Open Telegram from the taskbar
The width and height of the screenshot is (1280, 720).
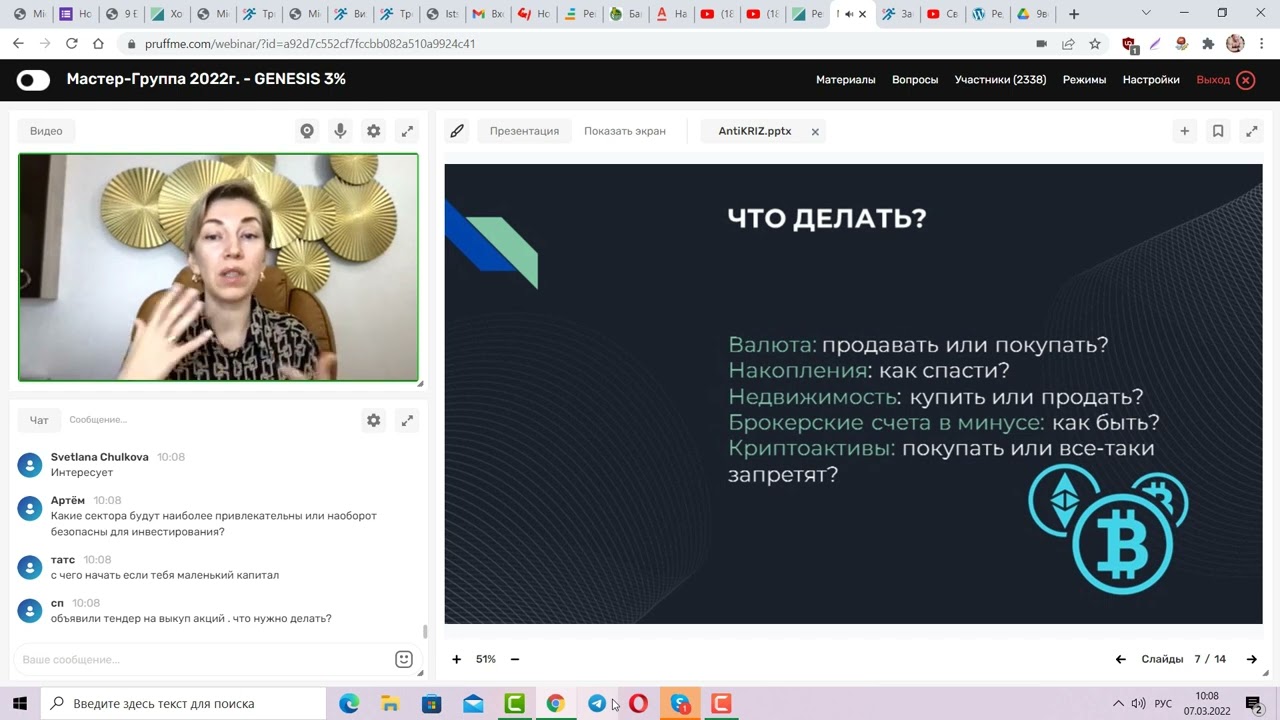tap(597, 704)
